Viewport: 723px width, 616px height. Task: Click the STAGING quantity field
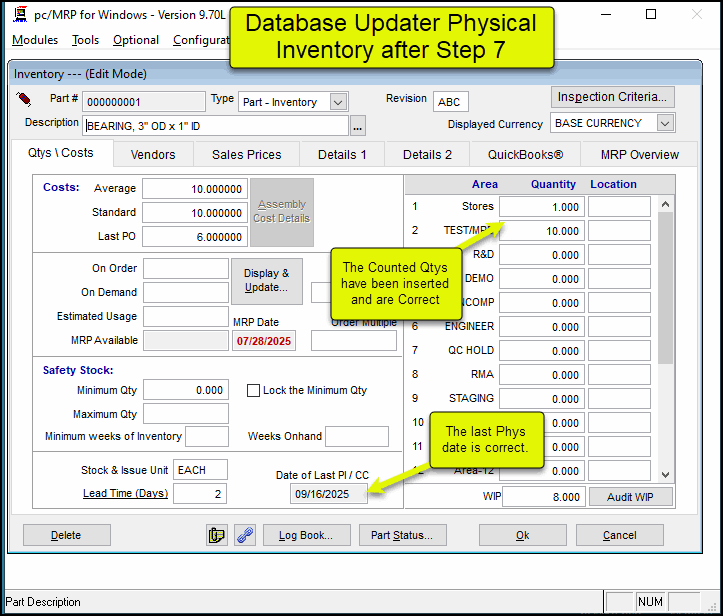[x=542, y=398]
